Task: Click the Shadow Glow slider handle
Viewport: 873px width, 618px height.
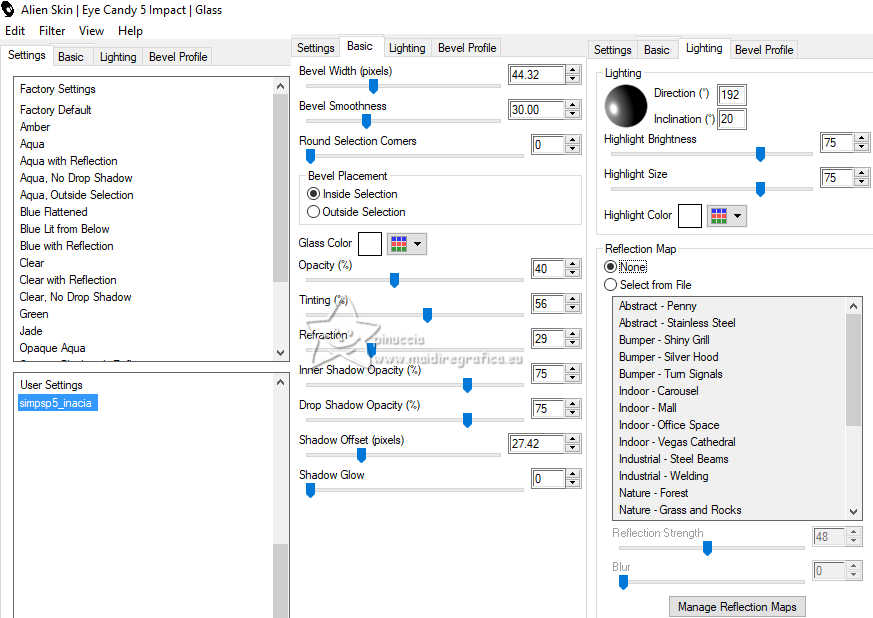Action: [x=311, y=490]
